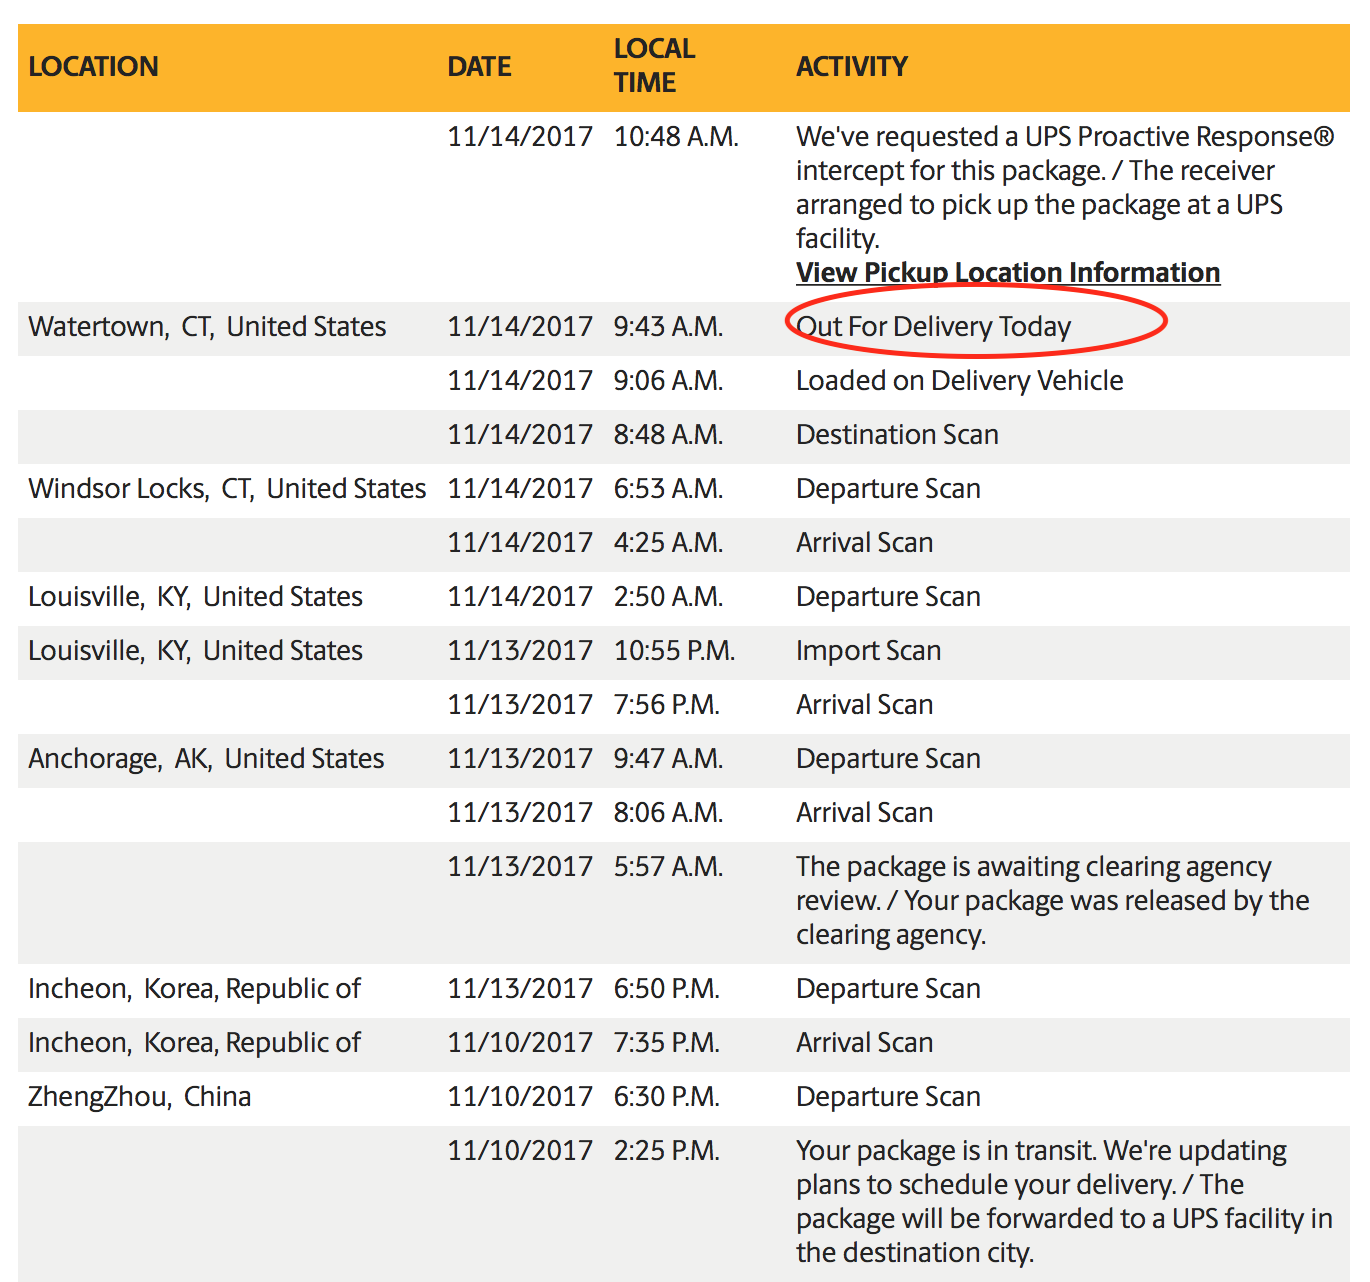Viewport: 1370px width, 1282px height.
Task: Click the circled Out For Delivery Today text
Action: pyautogui.click(x=933, y=326)
